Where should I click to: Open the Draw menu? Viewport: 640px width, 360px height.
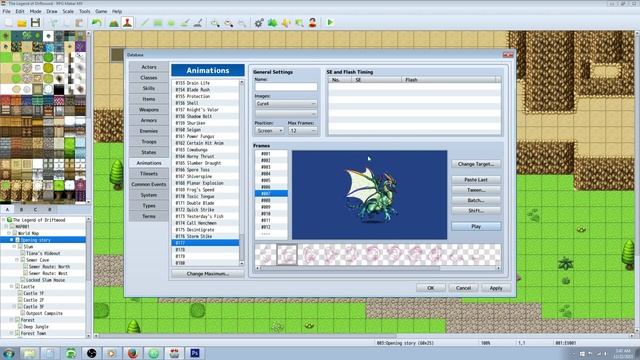52,11
